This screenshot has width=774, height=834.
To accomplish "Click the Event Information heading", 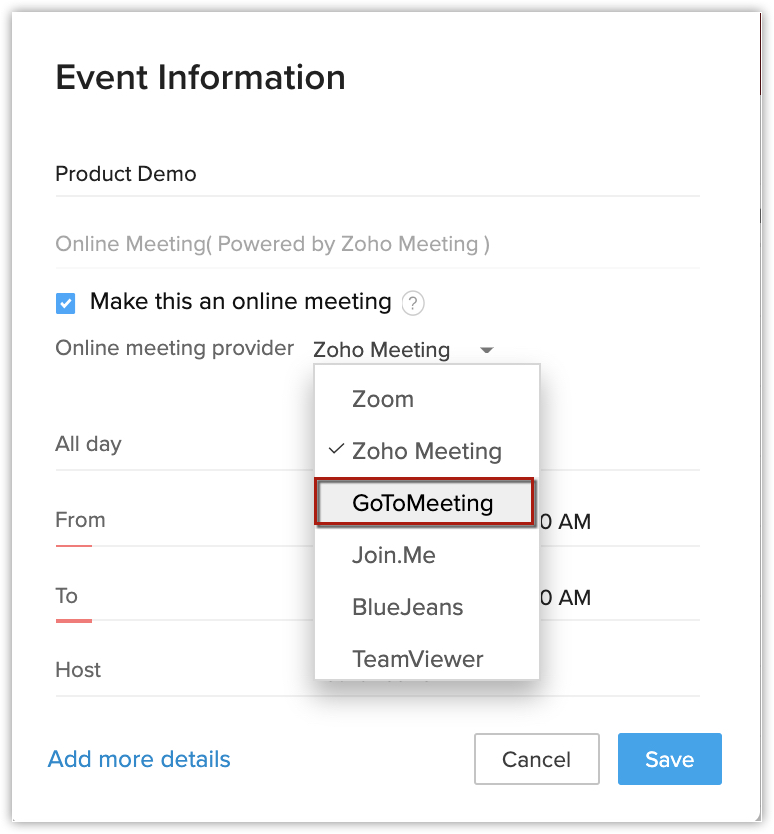I will click(x=201, y=78).
